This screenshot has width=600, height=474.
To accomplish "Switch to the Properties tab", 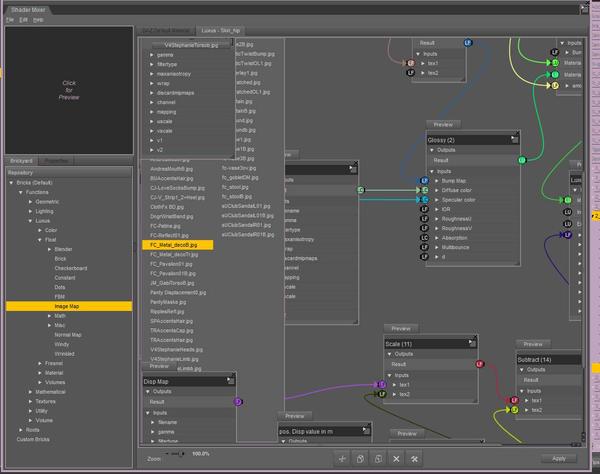I will 56,161.
